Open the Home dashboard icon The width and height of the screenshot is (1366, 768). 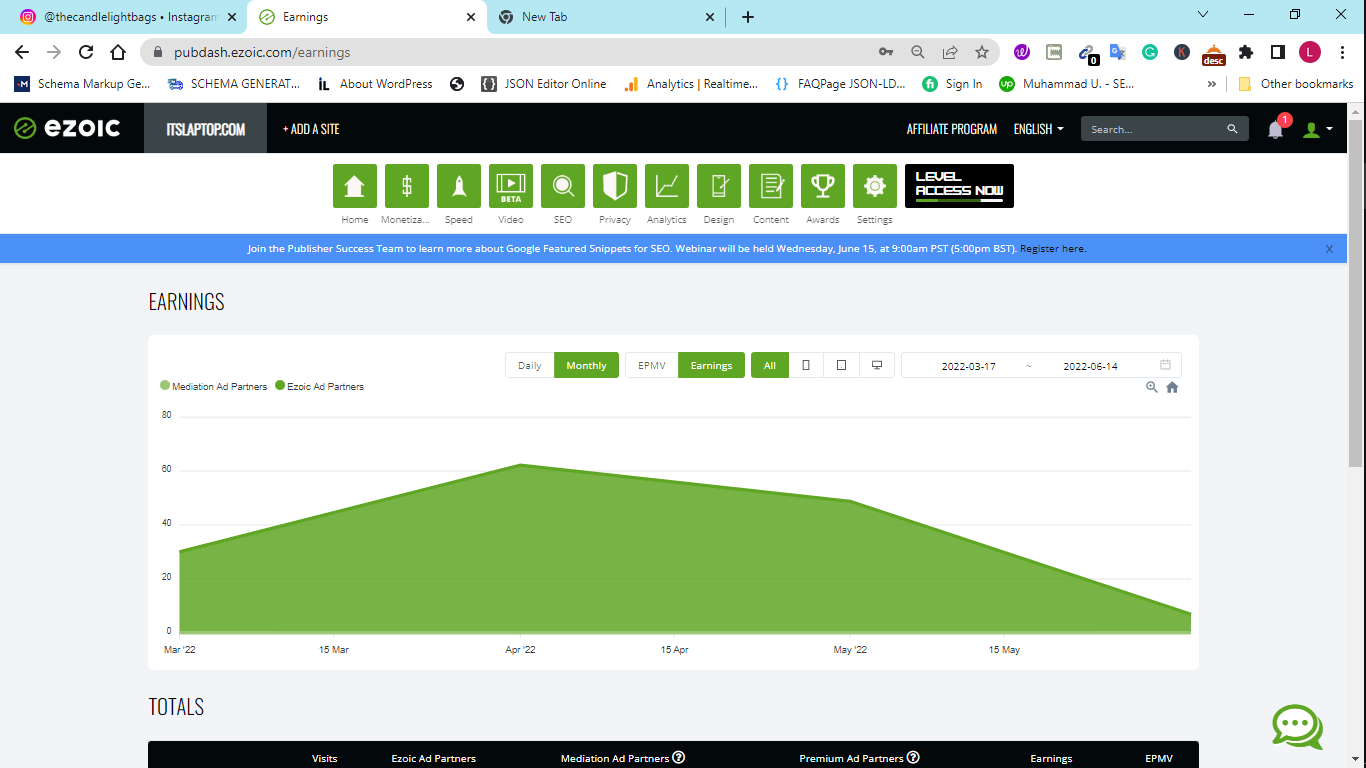(354, 186)
